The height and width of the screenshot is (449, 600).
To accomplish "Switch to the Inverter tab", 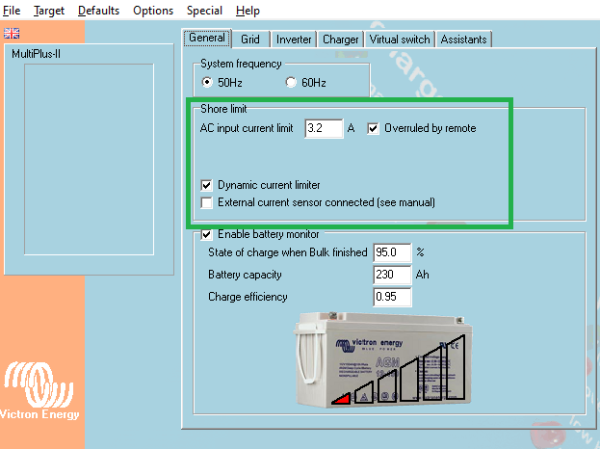I will 293,39.
